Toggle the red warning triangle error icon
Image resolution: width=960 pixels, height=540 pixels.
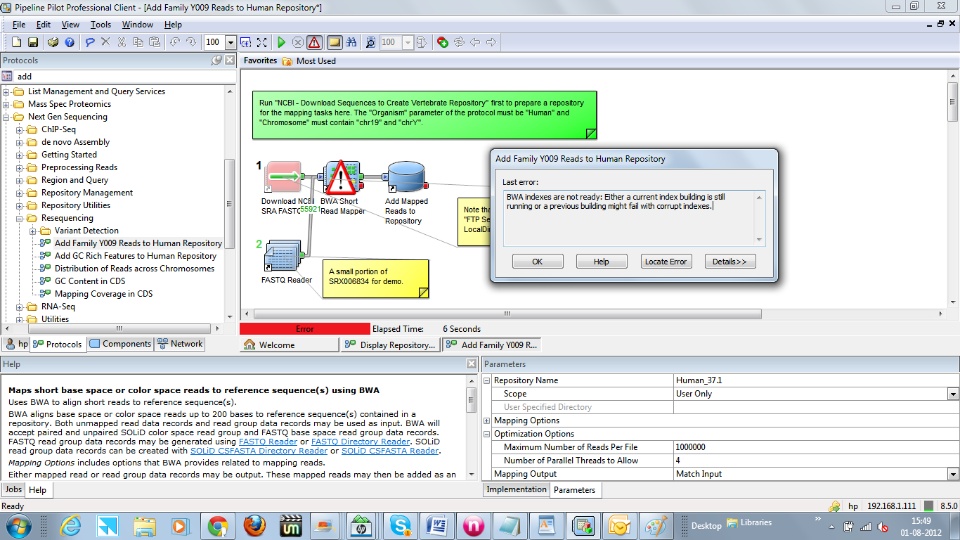coord(314,42)
